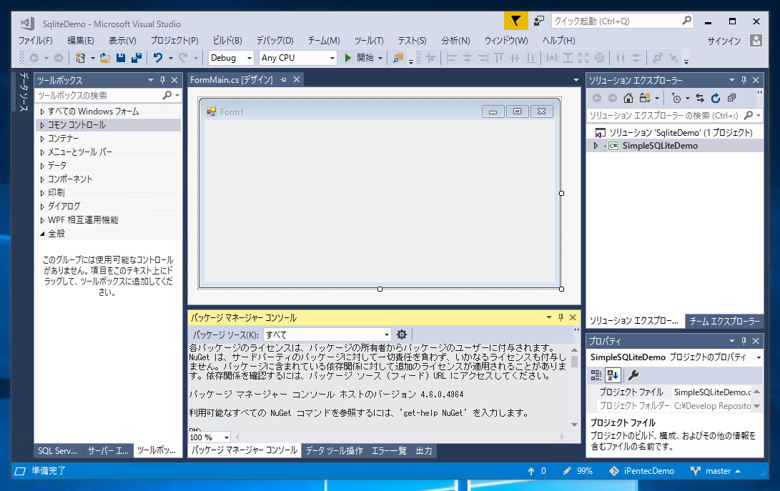Click the Undo arrow icon

(158, 58)
